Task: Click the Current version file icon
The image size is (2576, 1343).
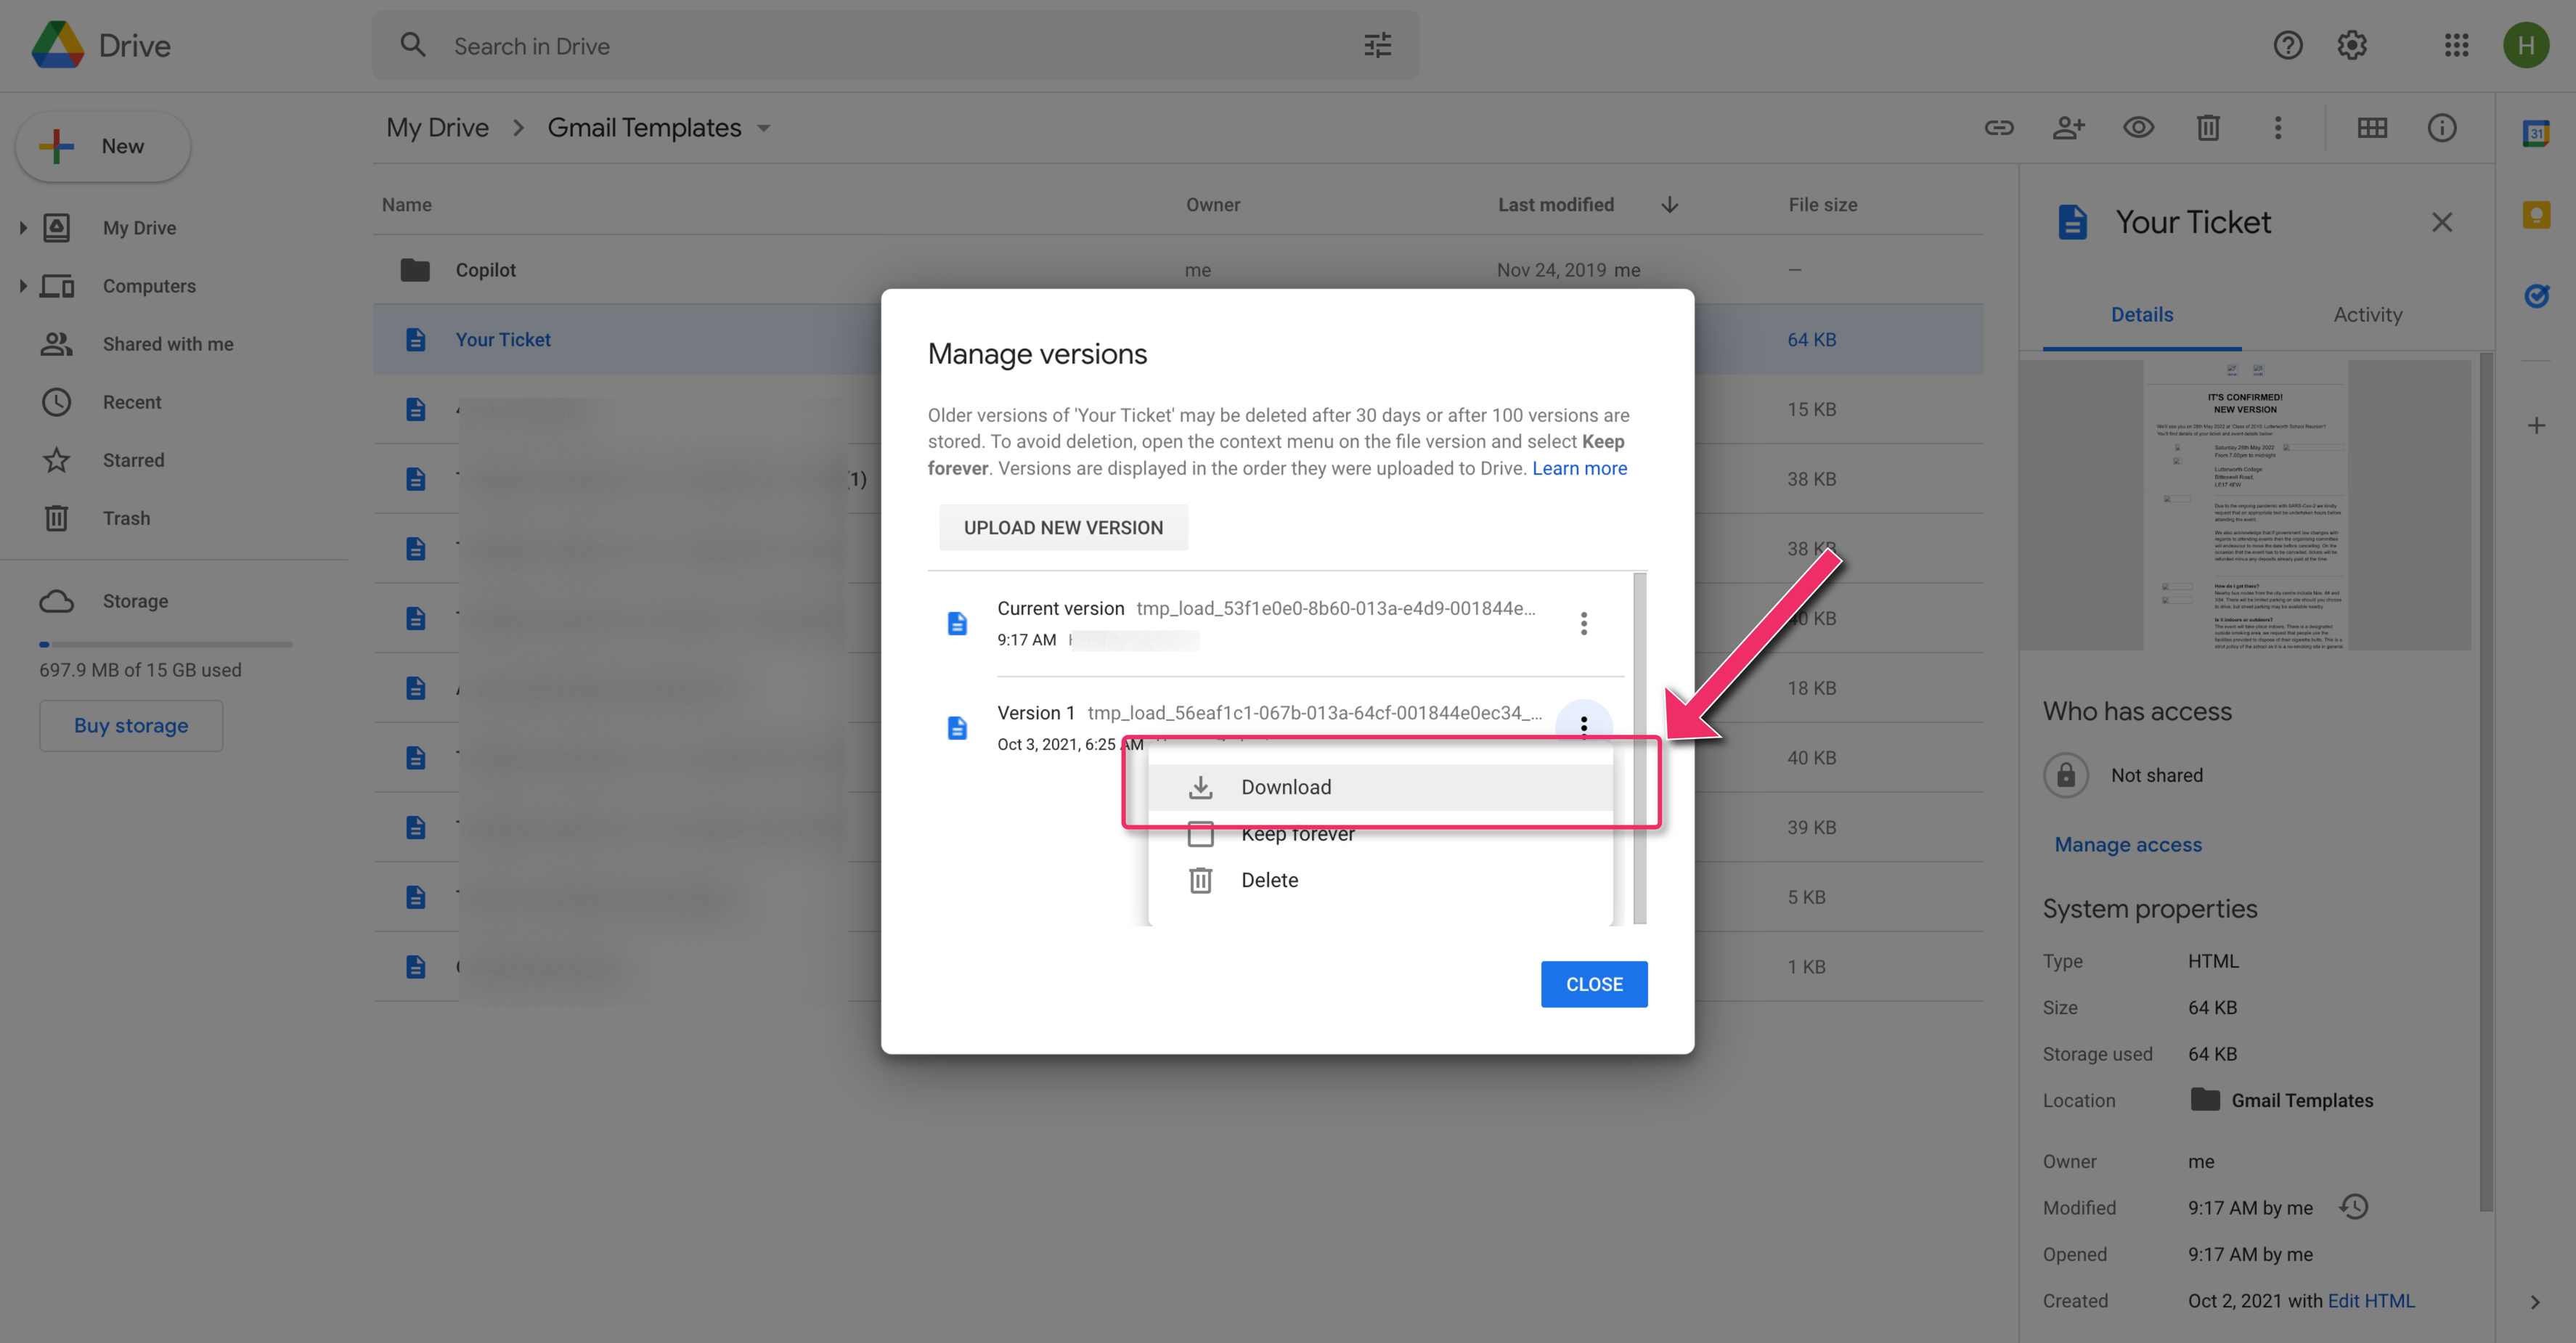Action: tap(957, 623)
